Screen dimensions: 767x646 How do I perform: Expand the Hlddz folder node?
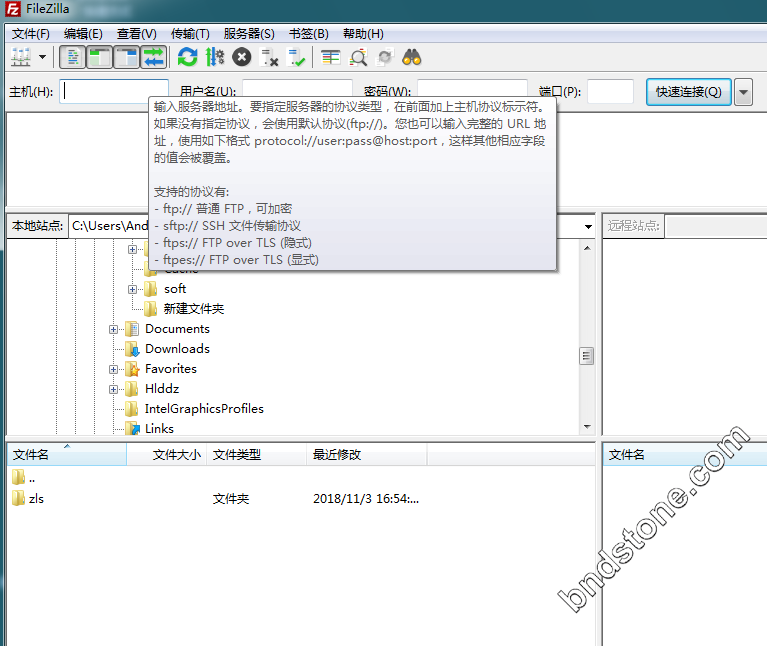click(x=113, y=389)
